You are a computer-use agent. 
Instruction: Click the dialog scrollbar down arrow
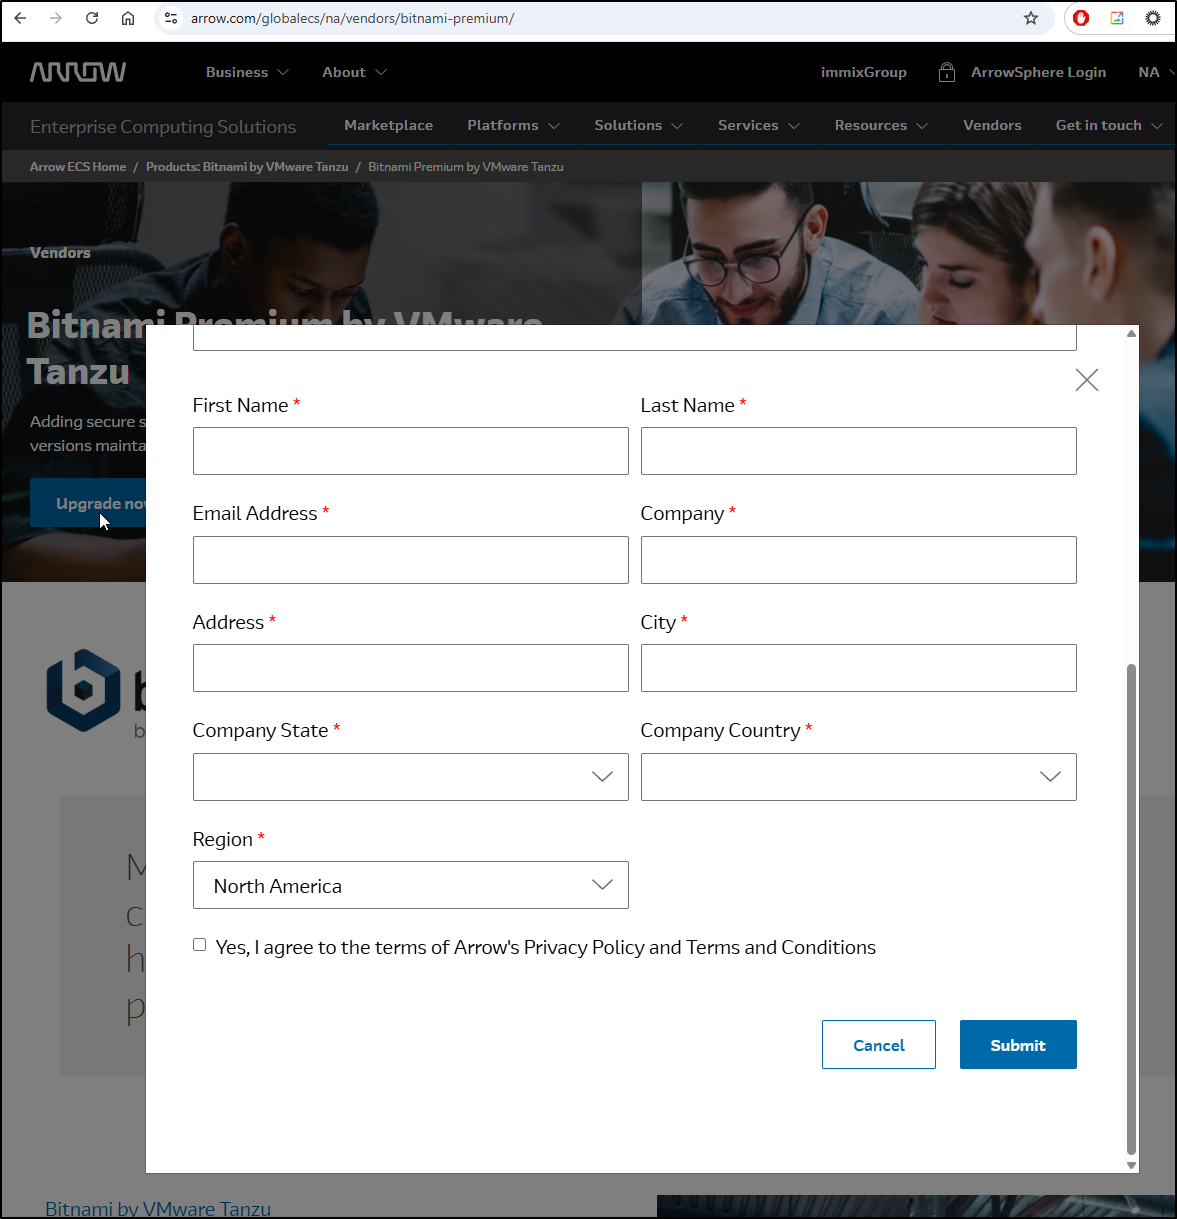1132,1165
